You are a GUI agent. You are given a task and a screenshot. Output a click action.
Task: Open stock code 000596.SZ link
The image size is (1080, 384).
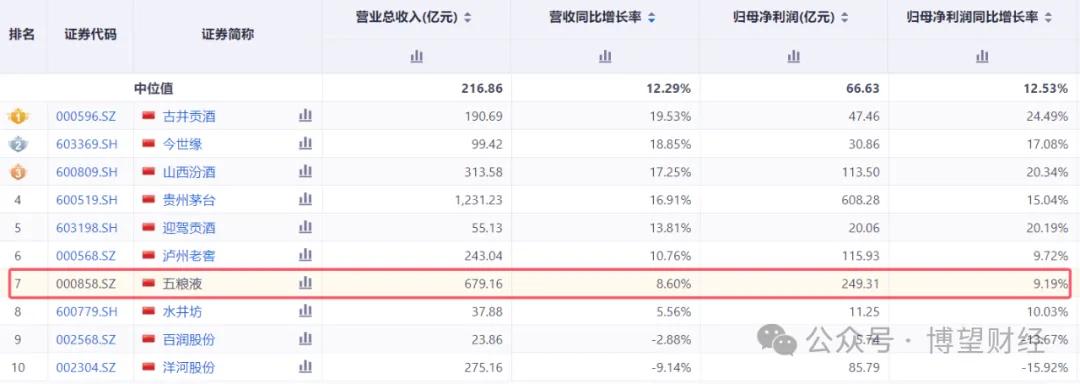(86, 116)
